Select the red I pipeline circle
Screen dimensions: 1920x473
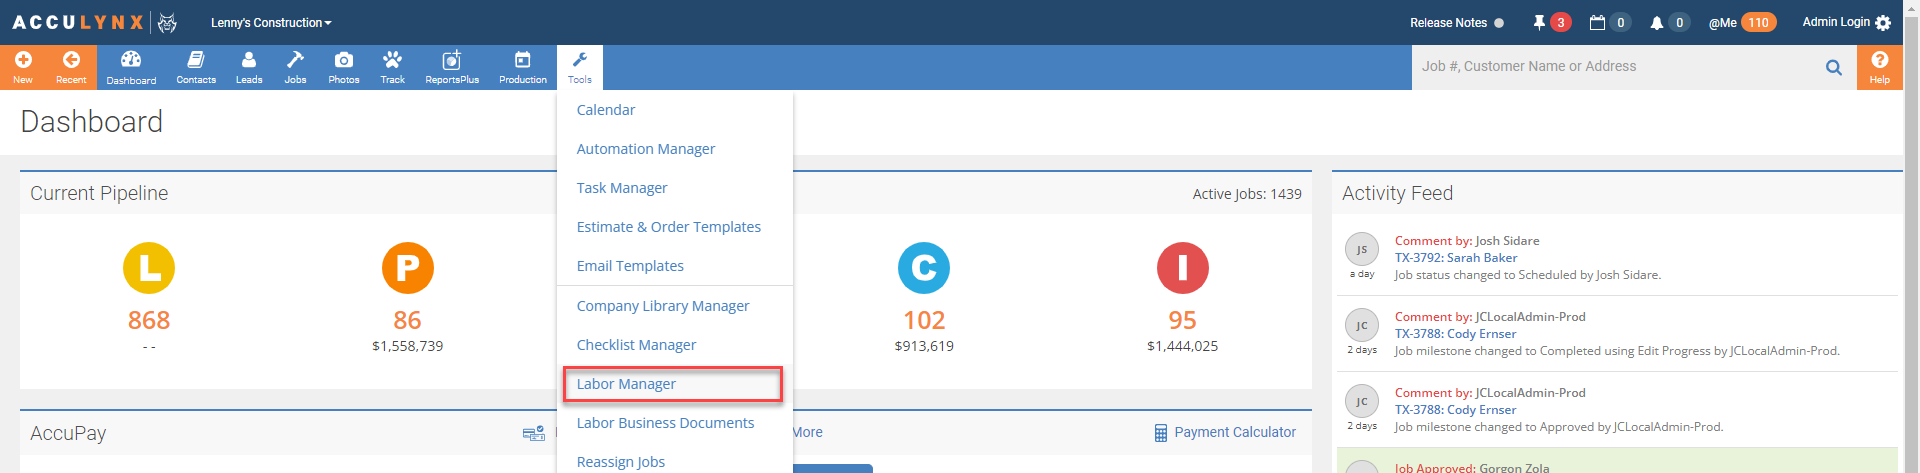click(x=1182, y=268)
